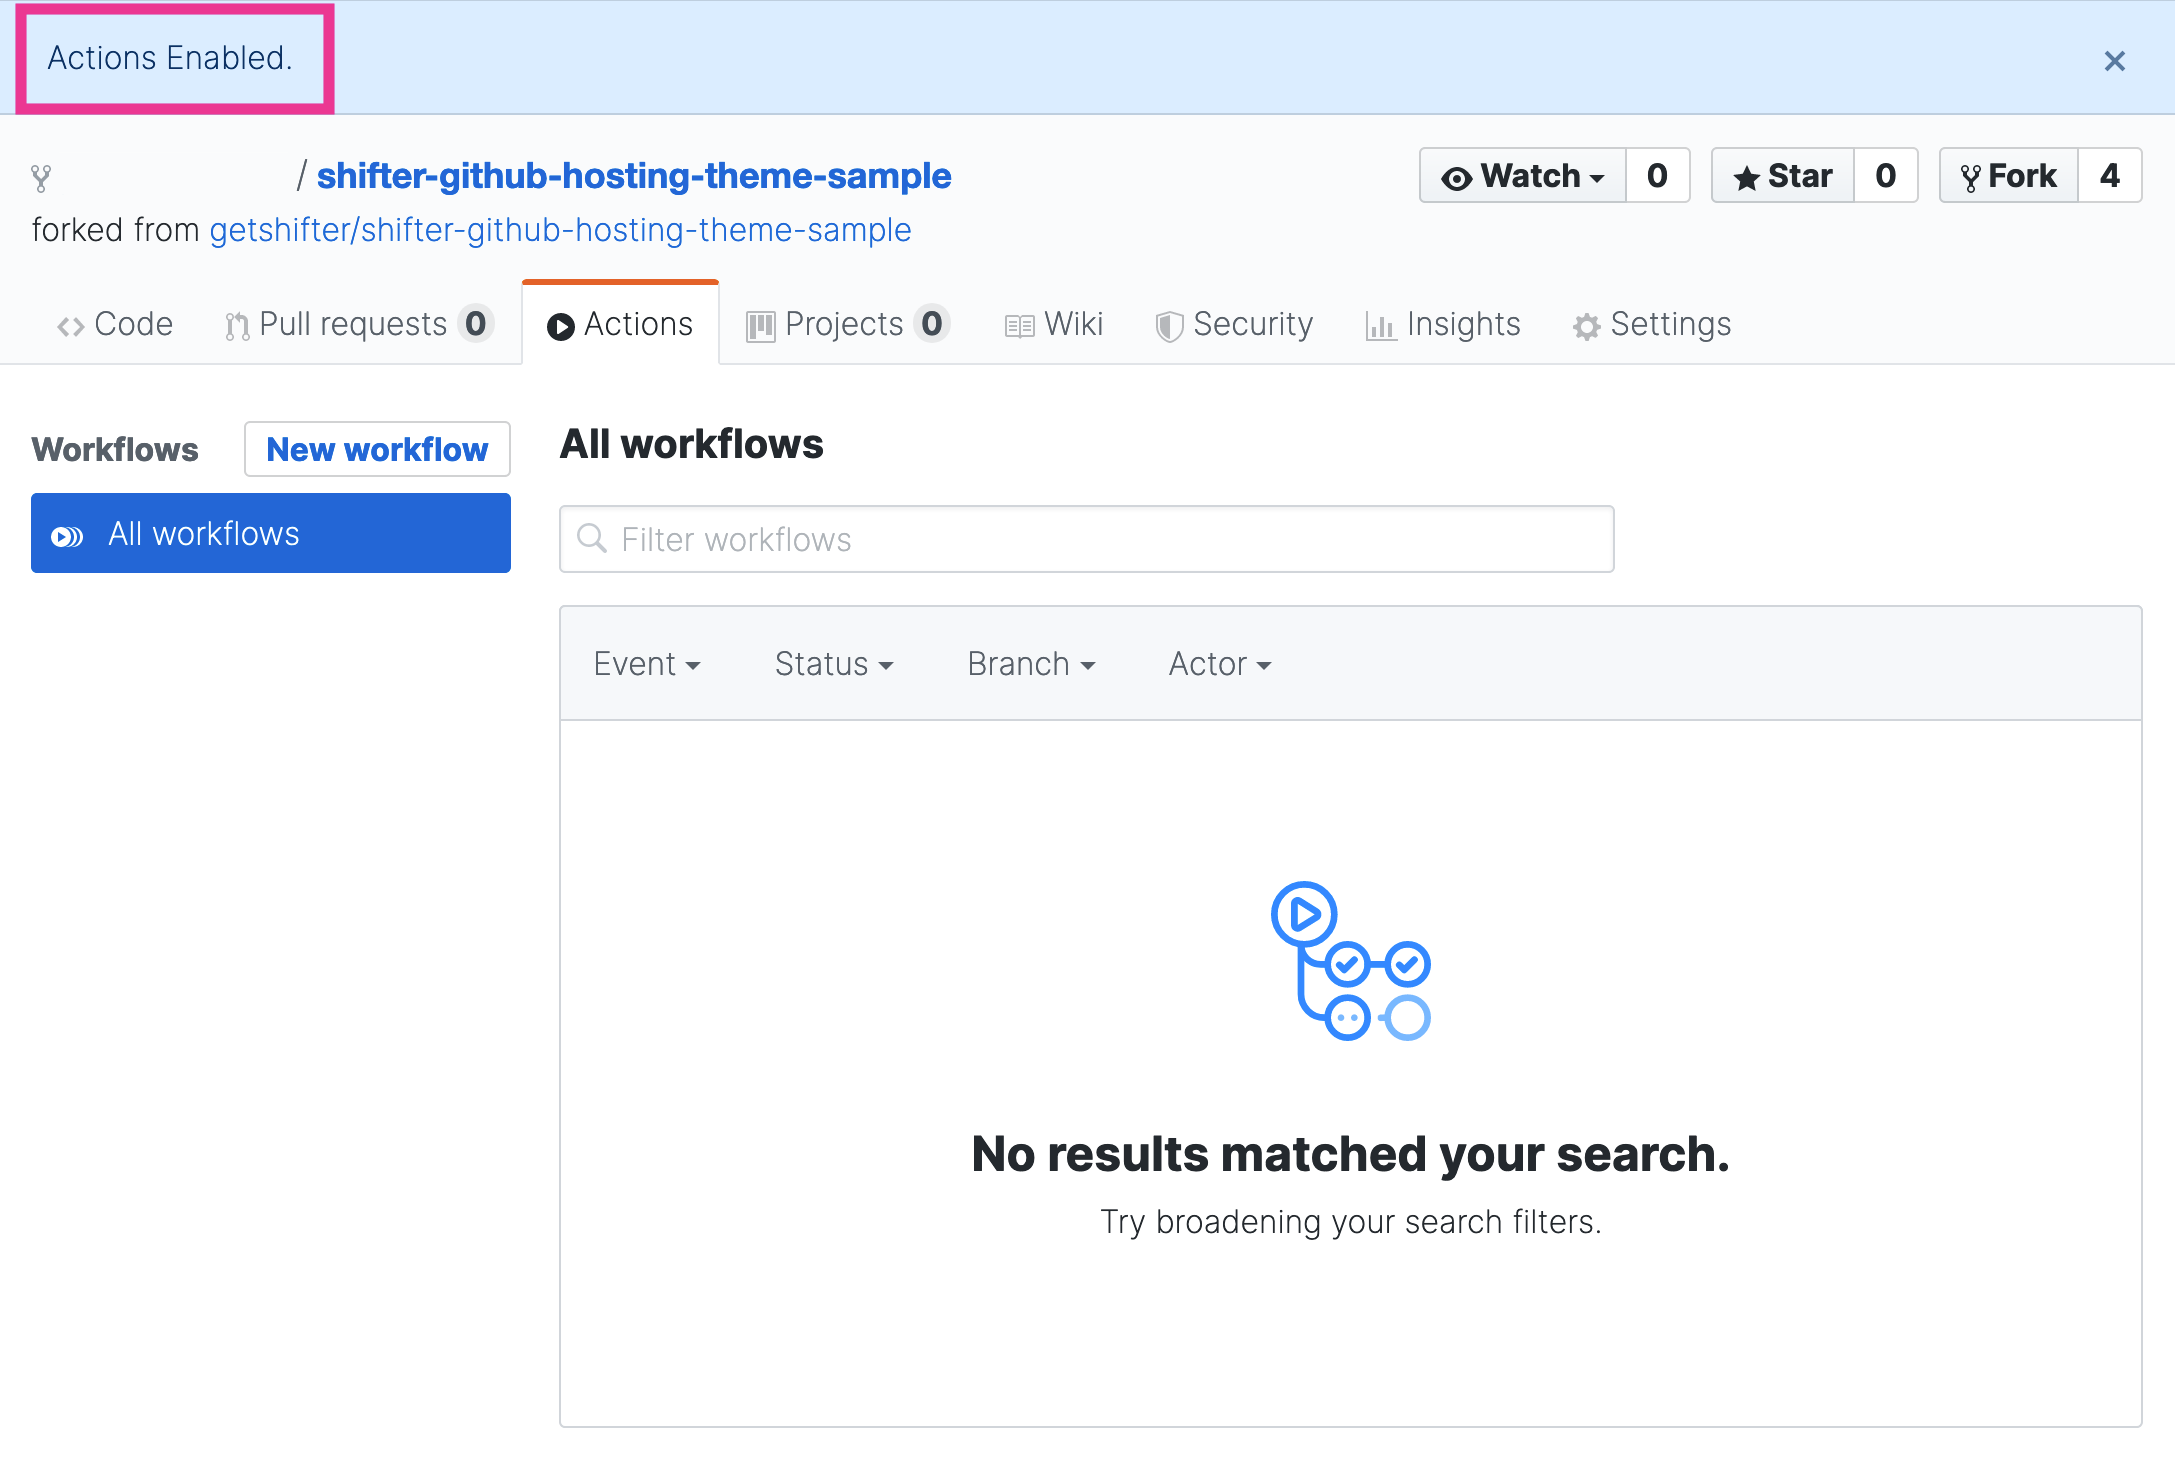Click the Star button
The width and height of the screenshot is (2175, 1476).
[x=1783, y=176]
